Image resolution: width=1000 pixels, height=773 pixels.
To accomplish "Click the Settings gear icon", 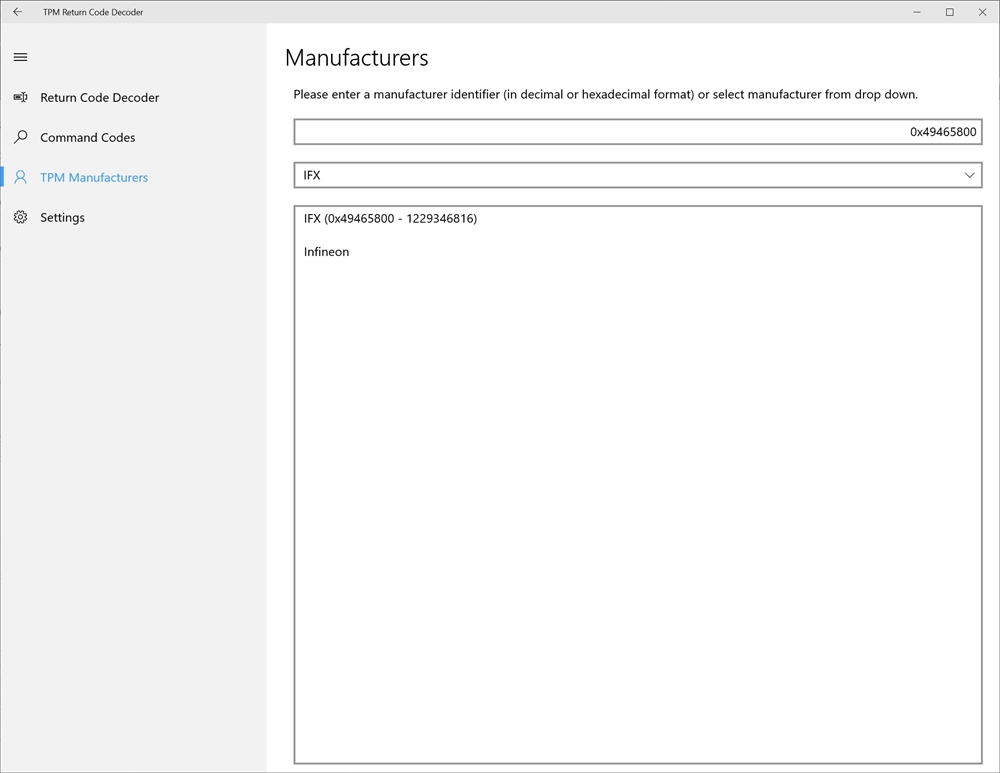I will [x=20, y=217].
